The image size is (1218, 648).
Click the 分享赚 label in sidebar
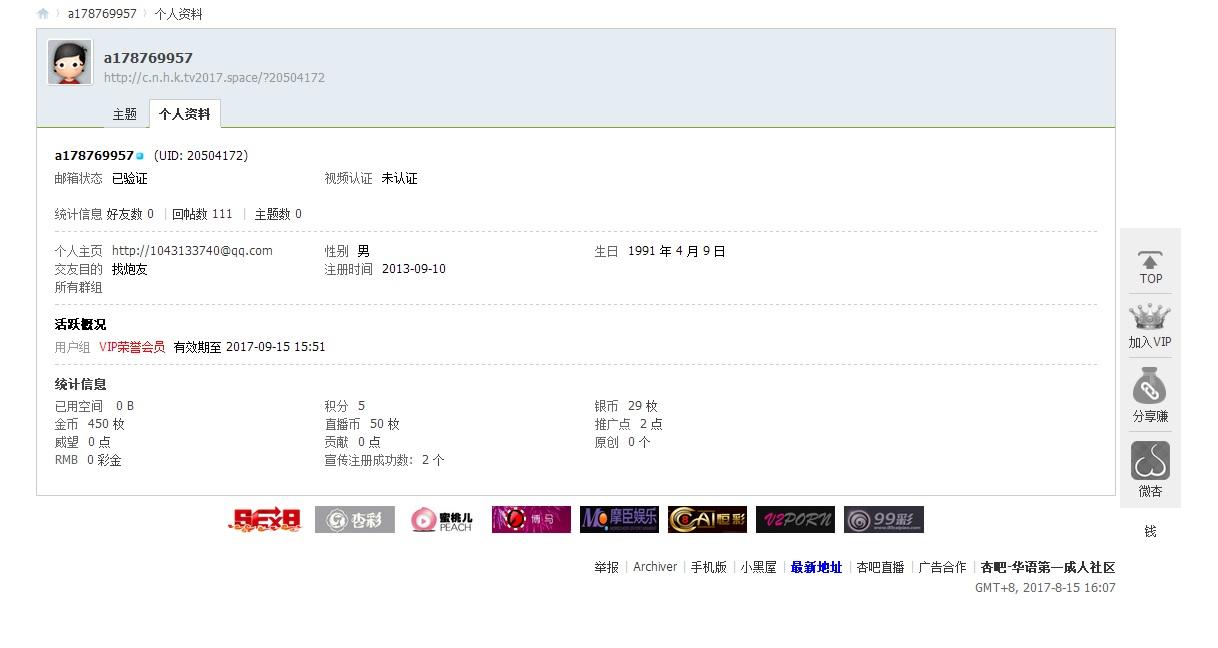click(x=1150, y=416)
